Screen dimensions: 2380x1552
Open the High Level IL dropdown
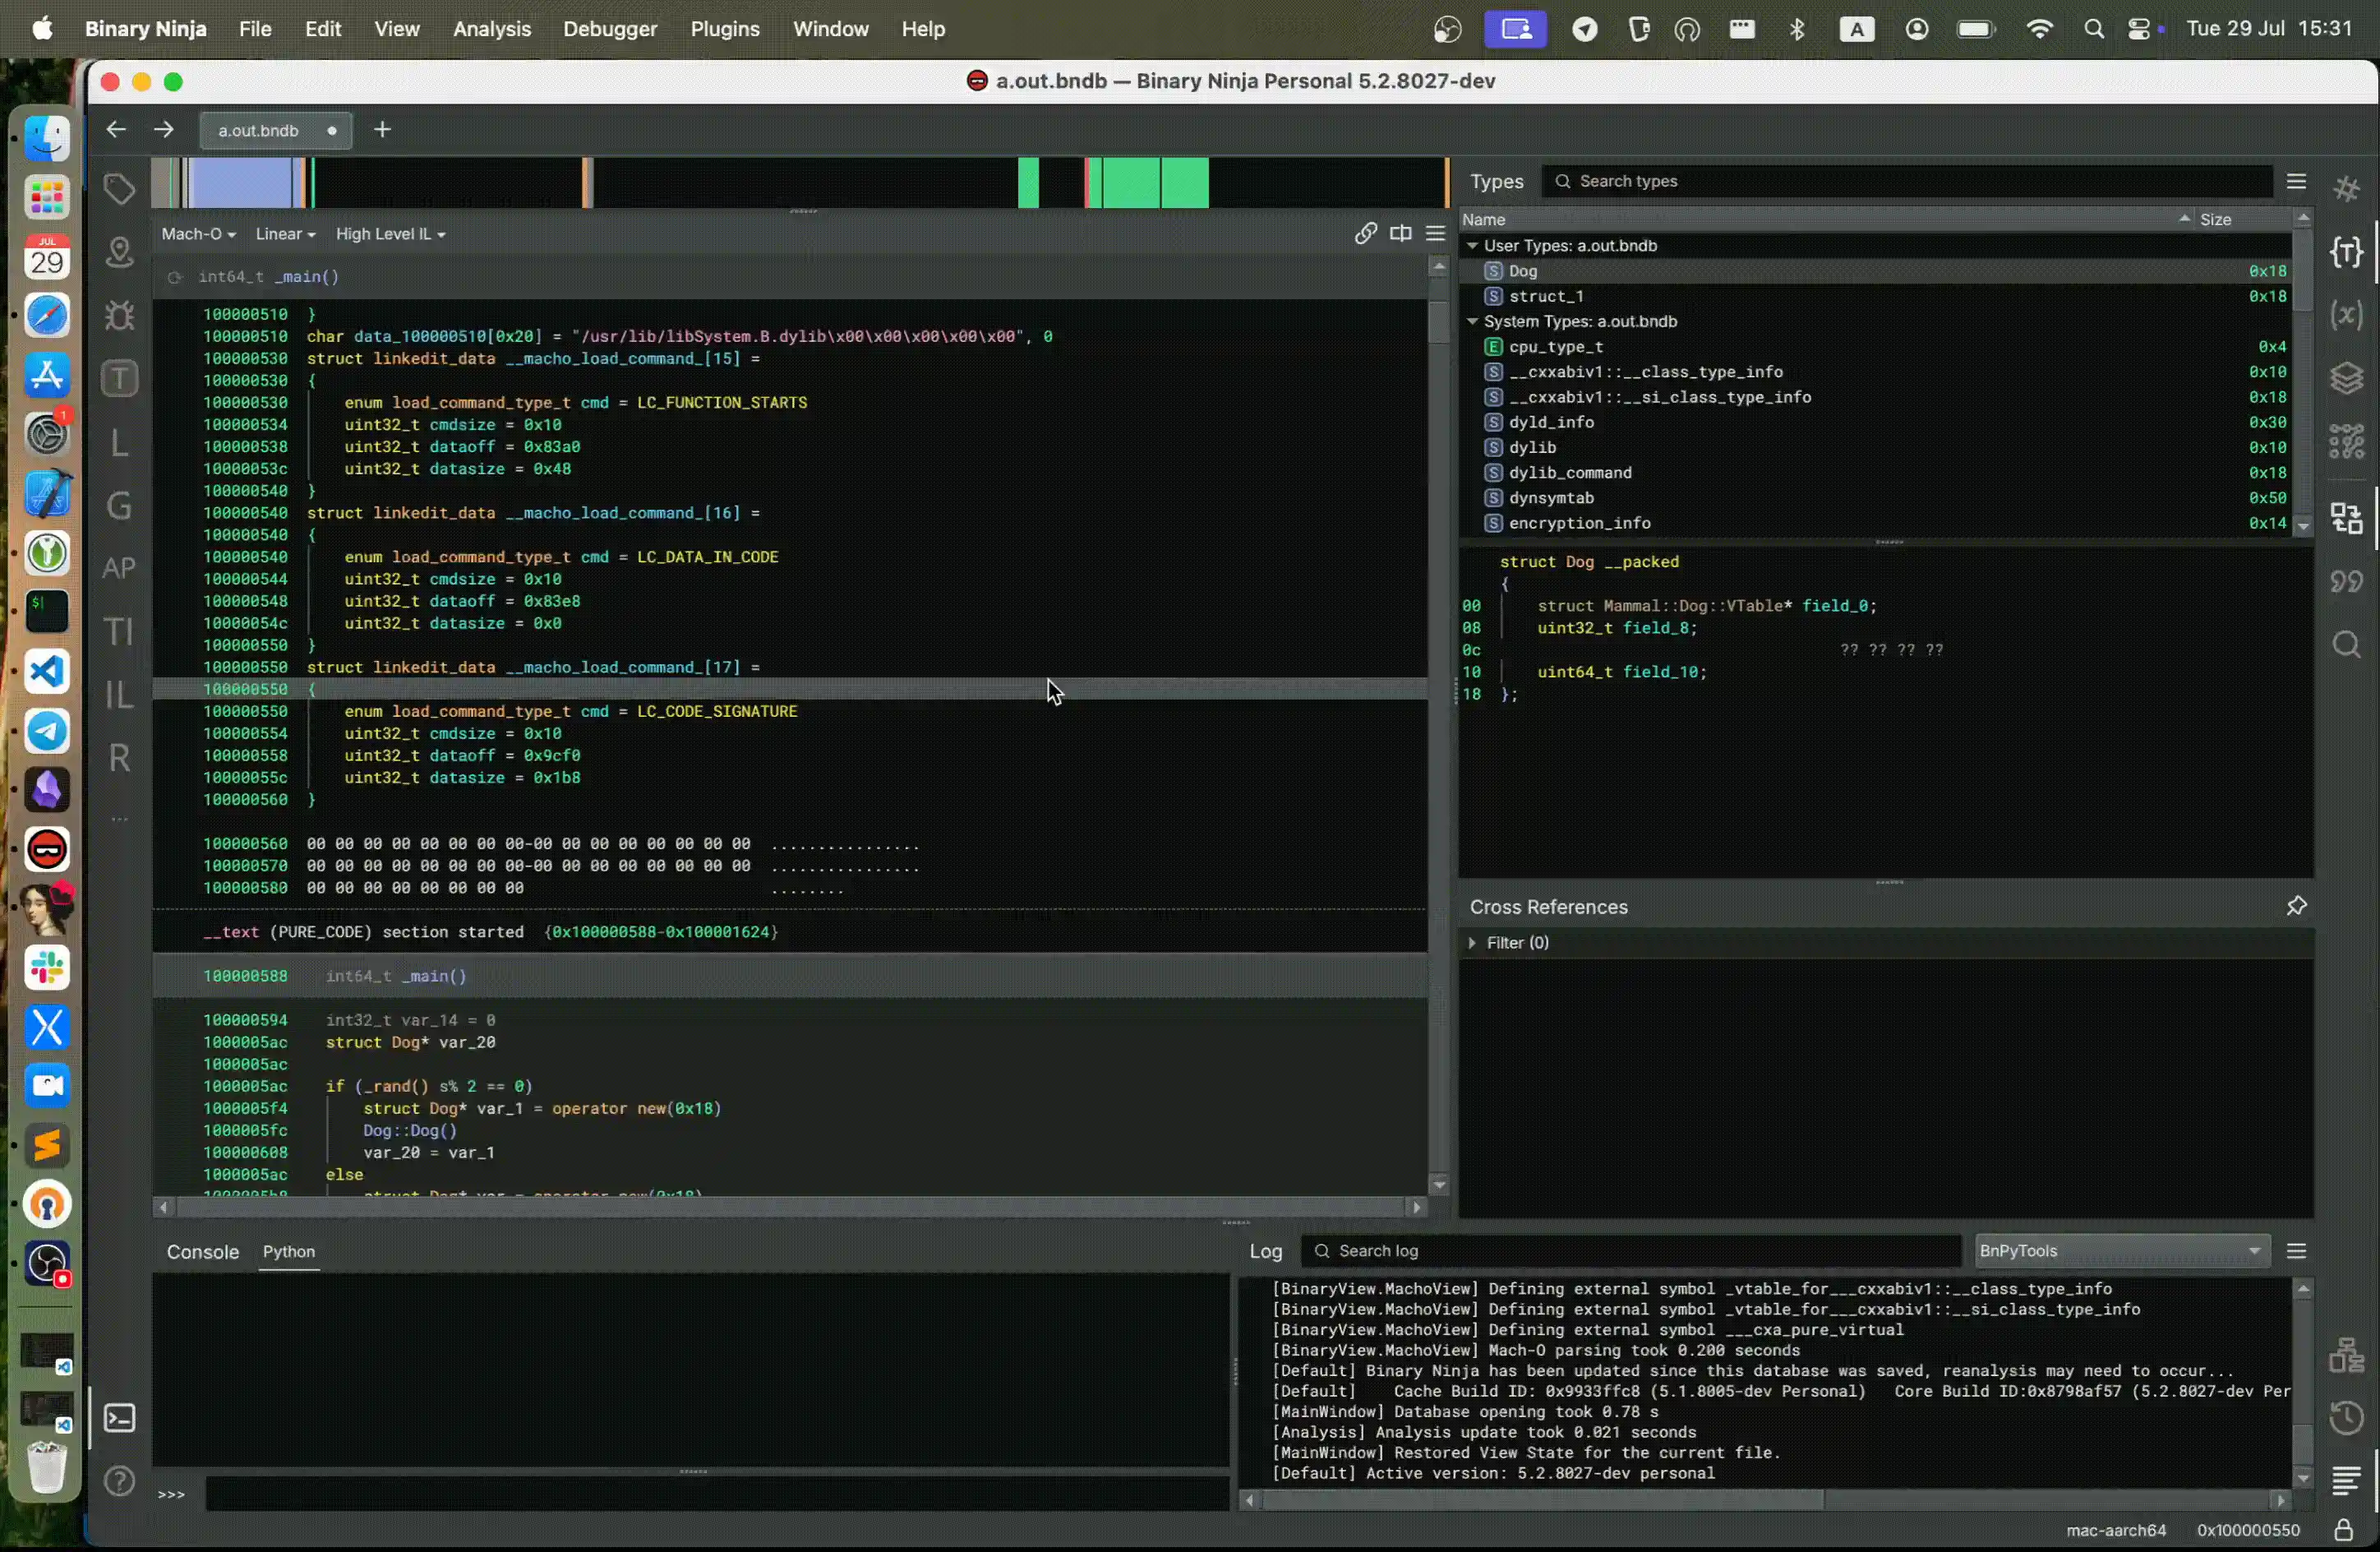point(390,234)
